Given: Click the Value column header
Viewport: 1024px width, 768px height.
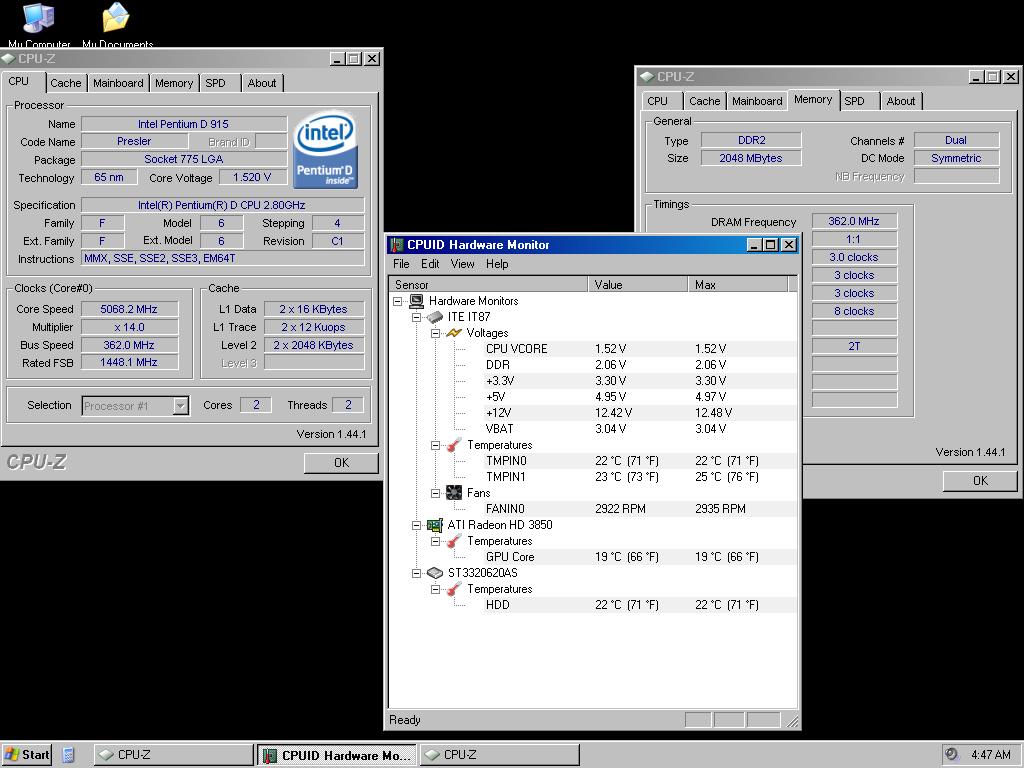Looking at the screenshot, I should pyautogui.click(x=638, y=285).
